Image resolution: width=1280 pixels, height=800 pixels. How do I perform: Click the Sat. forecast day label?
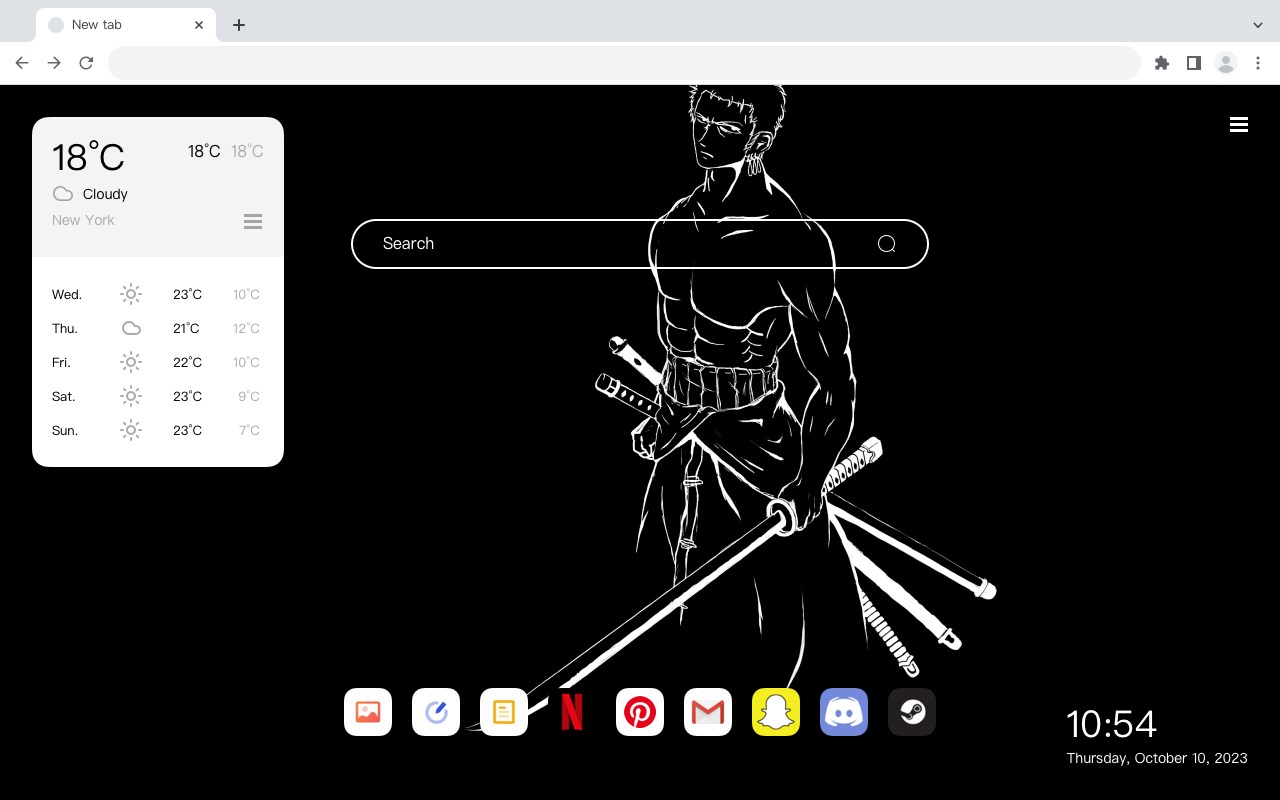(64, 396)
